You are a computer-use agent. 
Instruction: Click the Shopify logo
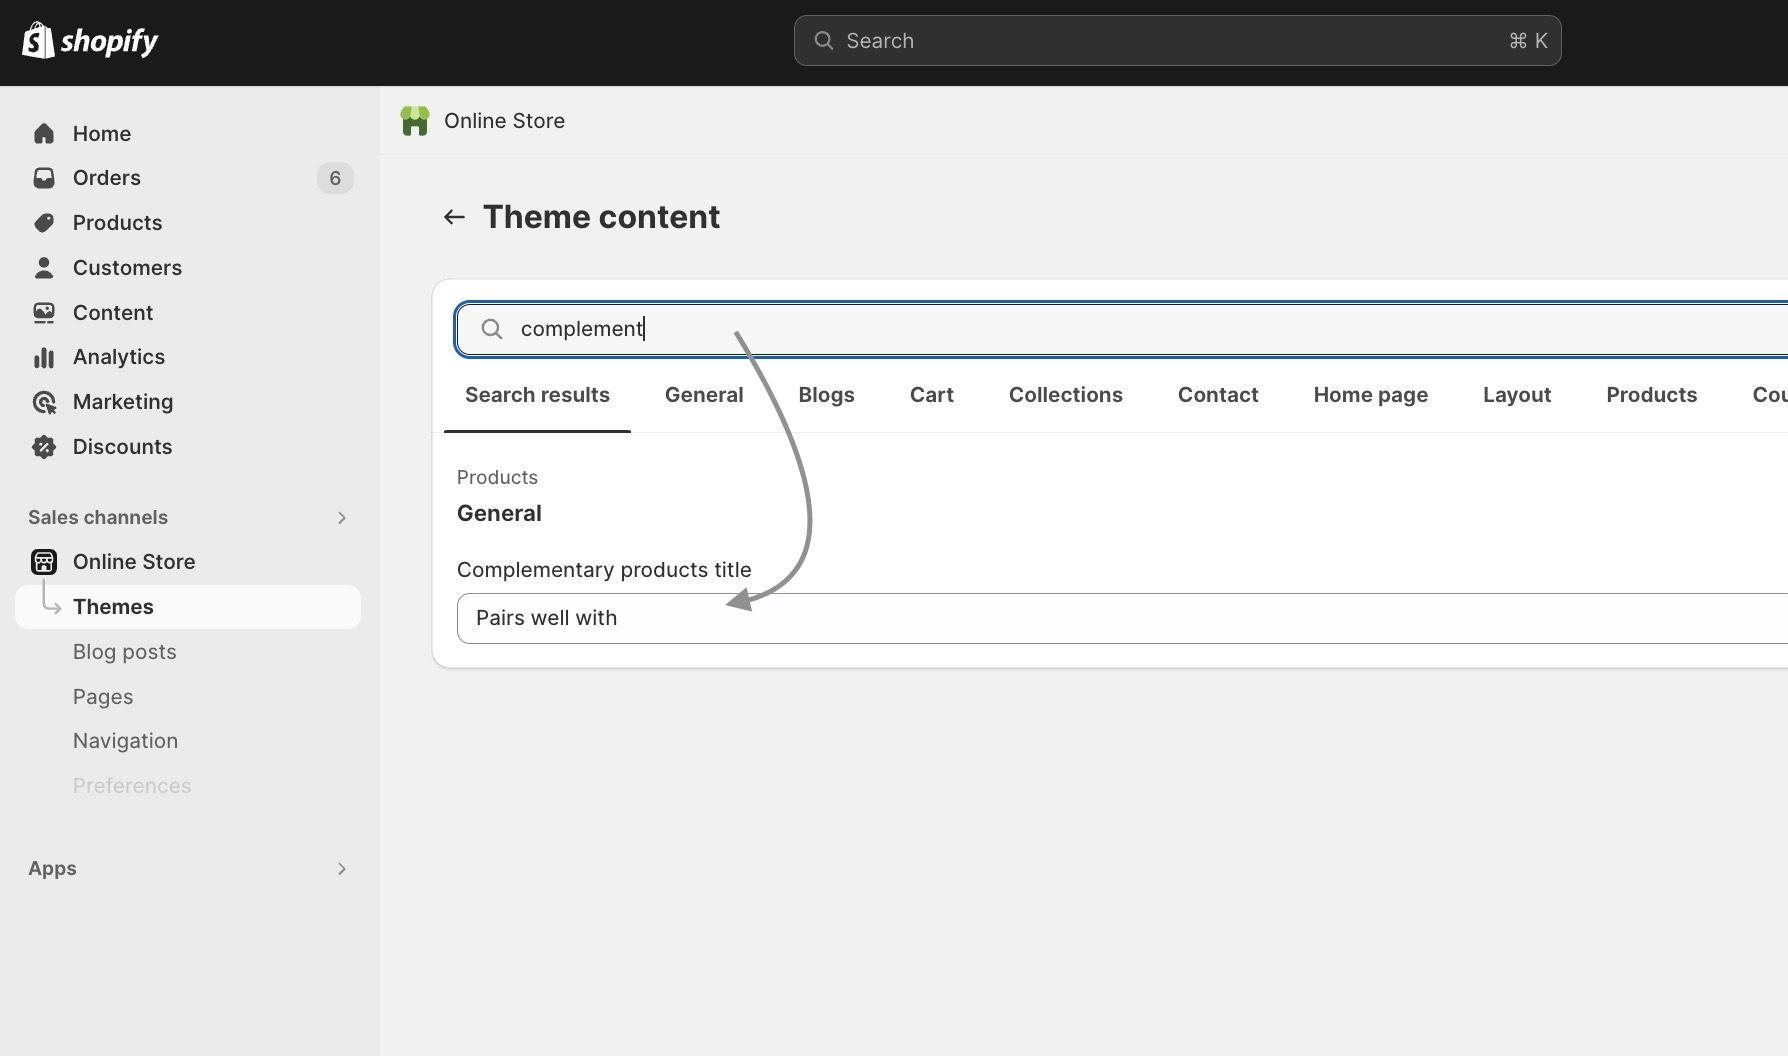tap(90, 41)
